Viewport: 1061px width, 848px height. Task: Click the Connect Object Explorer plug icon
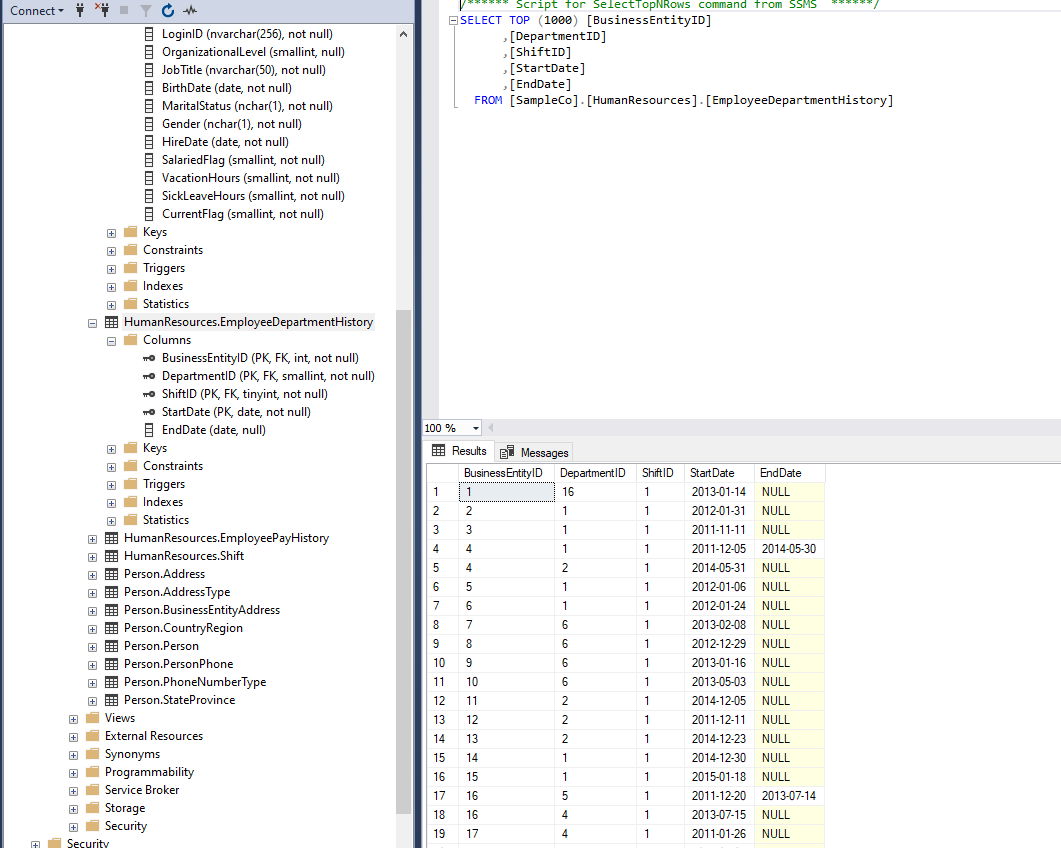click(x=80, y=10)
